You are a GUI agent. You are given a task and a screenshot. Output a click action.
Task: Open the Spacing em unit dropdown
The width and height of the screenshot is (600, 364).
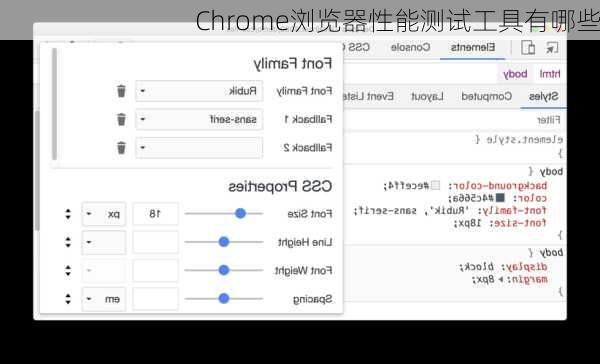pyautogui.click(x=104, y=299)
